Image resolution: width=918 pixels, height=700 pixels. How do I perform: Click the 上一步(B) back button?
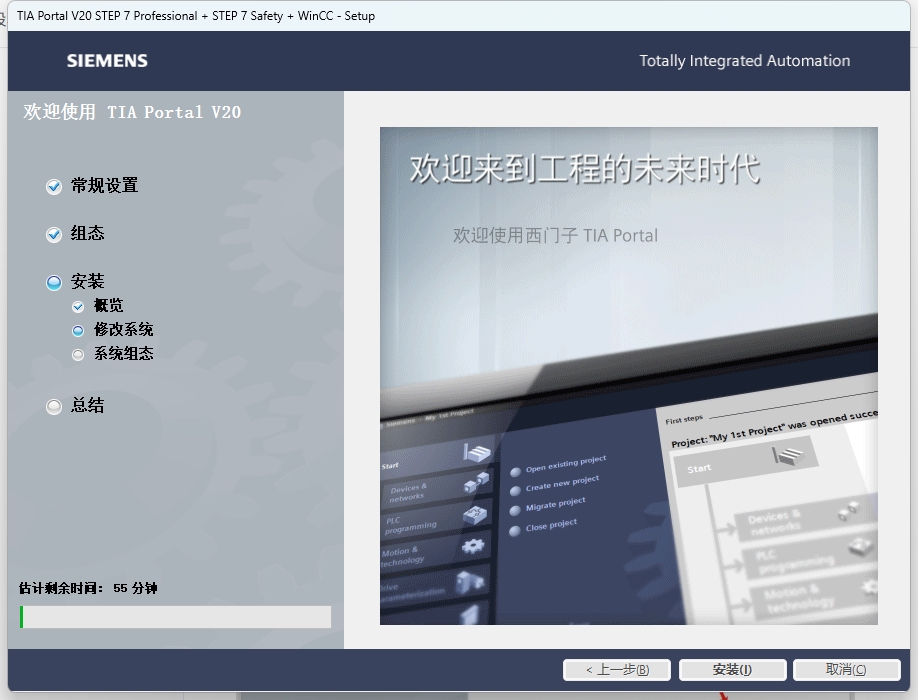617,670
